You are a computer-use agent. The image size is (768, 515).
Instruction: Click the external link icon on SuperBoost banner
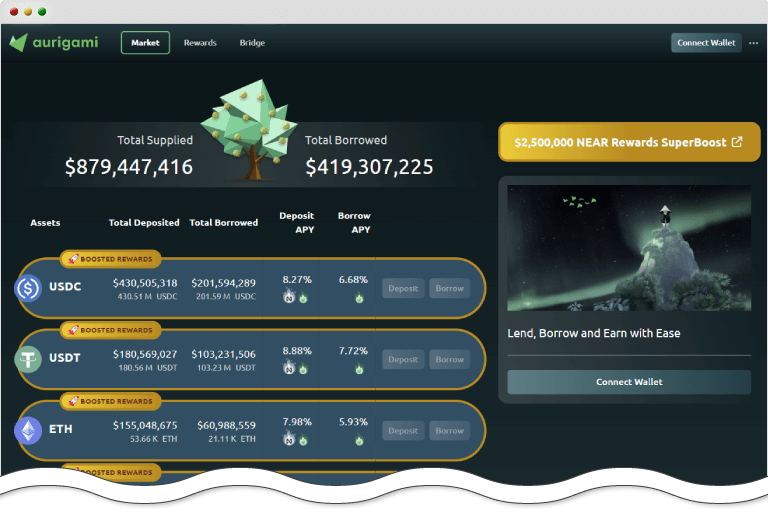[737, 142]
